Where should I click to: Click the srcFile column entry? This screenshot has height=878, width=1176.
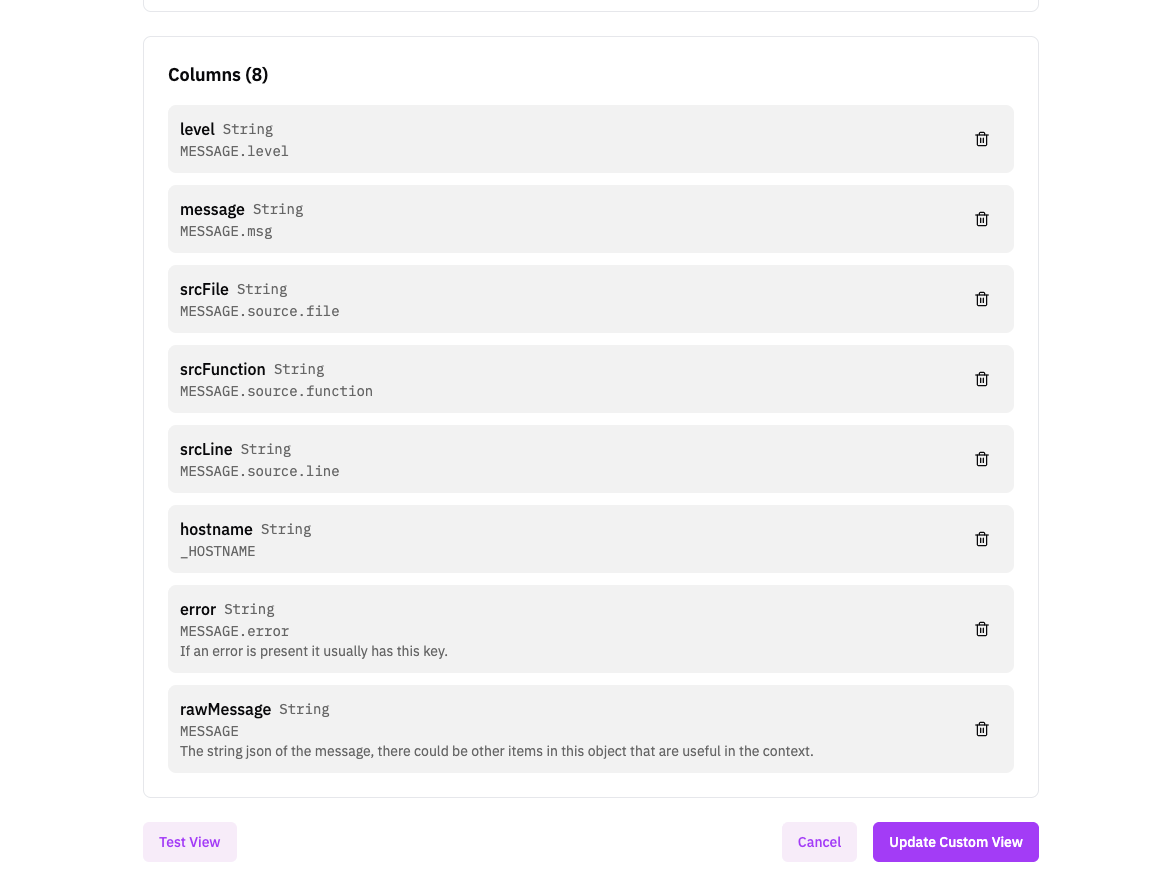click(560, 299)
